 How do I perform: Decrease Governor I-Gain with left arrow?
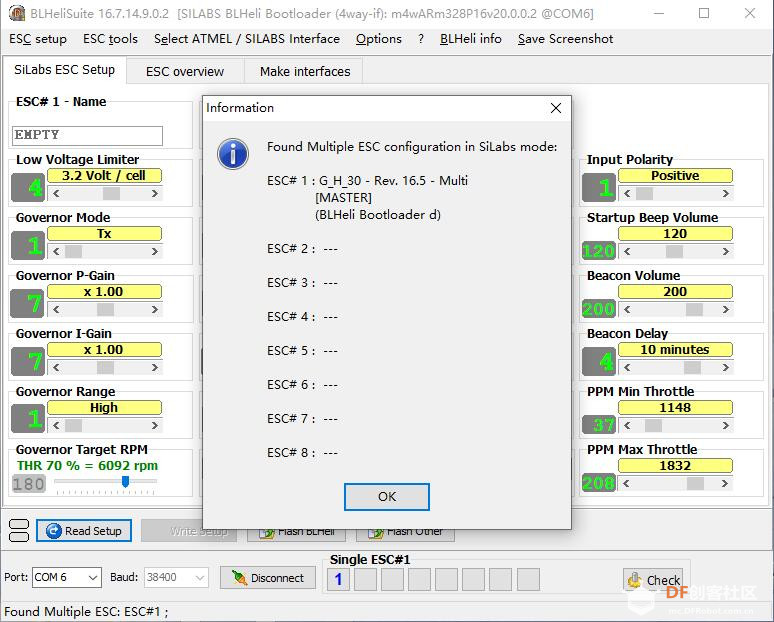point(56,367)
